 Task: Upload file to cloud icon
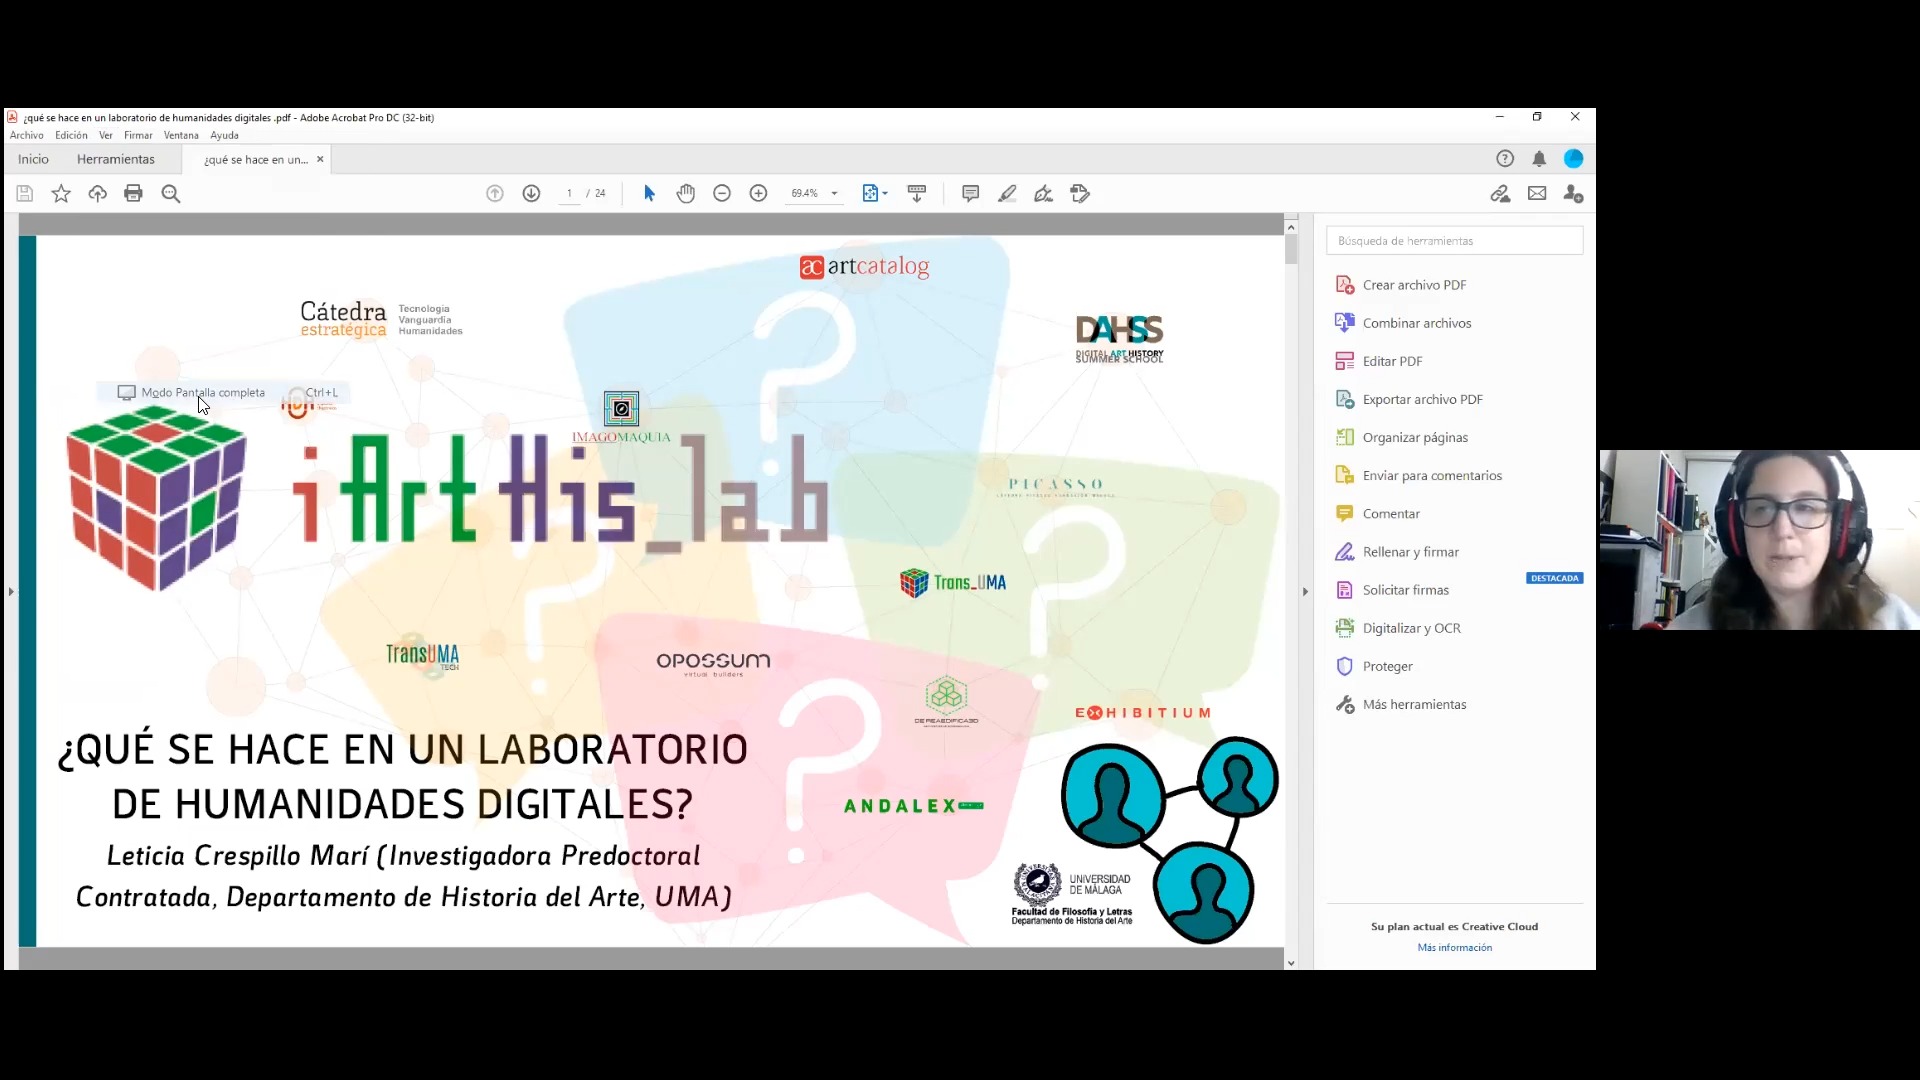pos(97,194)
